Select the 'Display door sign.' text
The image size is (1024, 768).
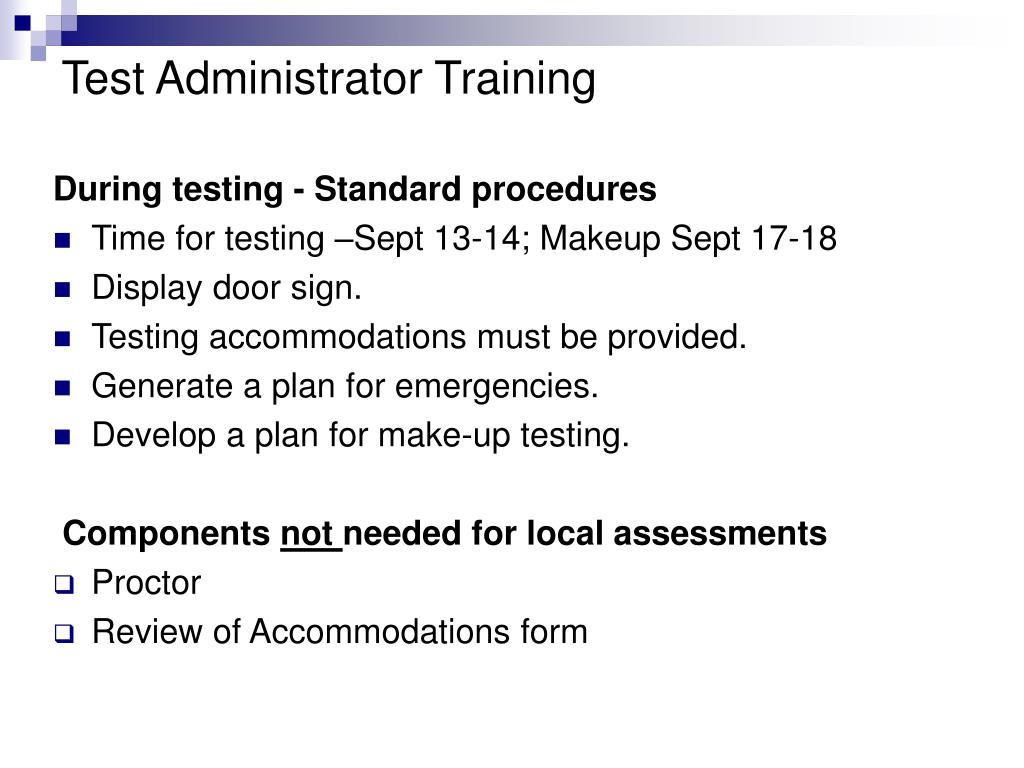227,288
